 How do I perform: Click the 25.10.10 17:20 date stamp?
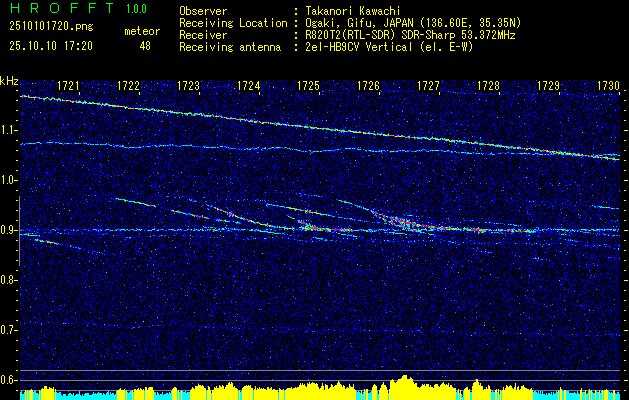[x=51, y=46]
